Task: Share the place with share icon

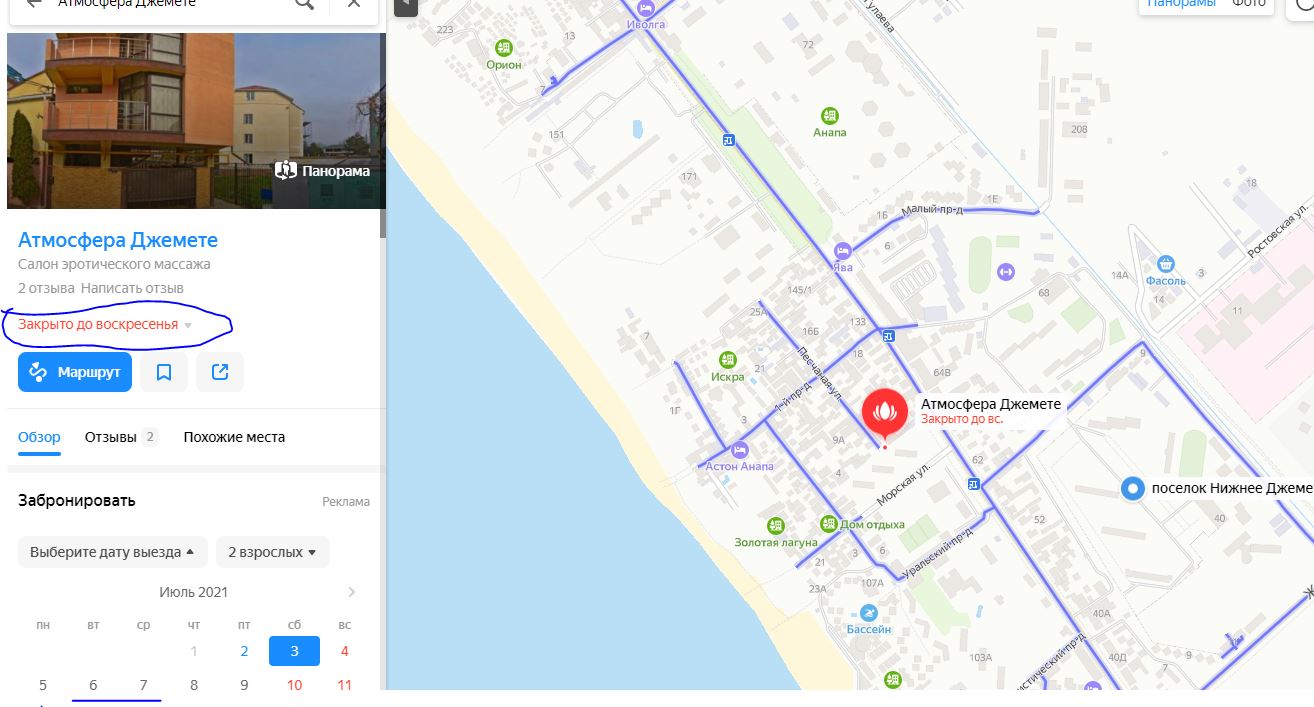Action: [220, 372]
